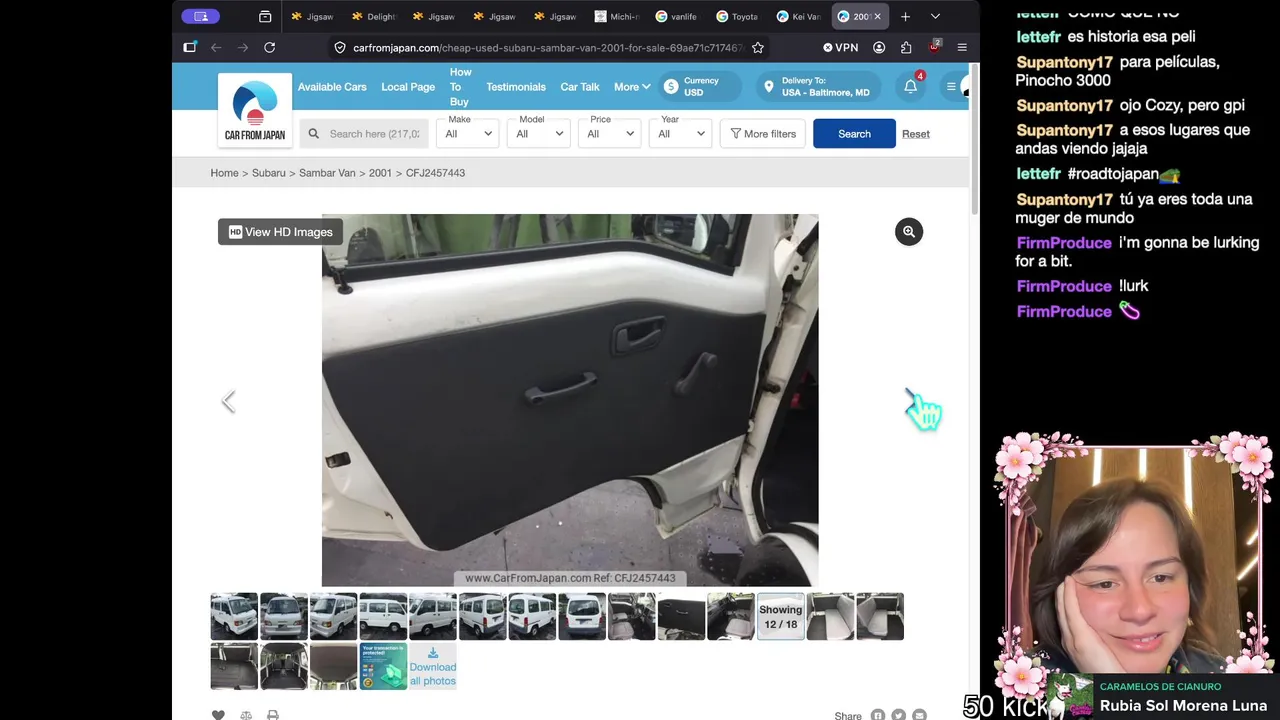Viewport: 1280px width, 720px height.
Task: Focus the Search here input field
Action: (364, 133)
